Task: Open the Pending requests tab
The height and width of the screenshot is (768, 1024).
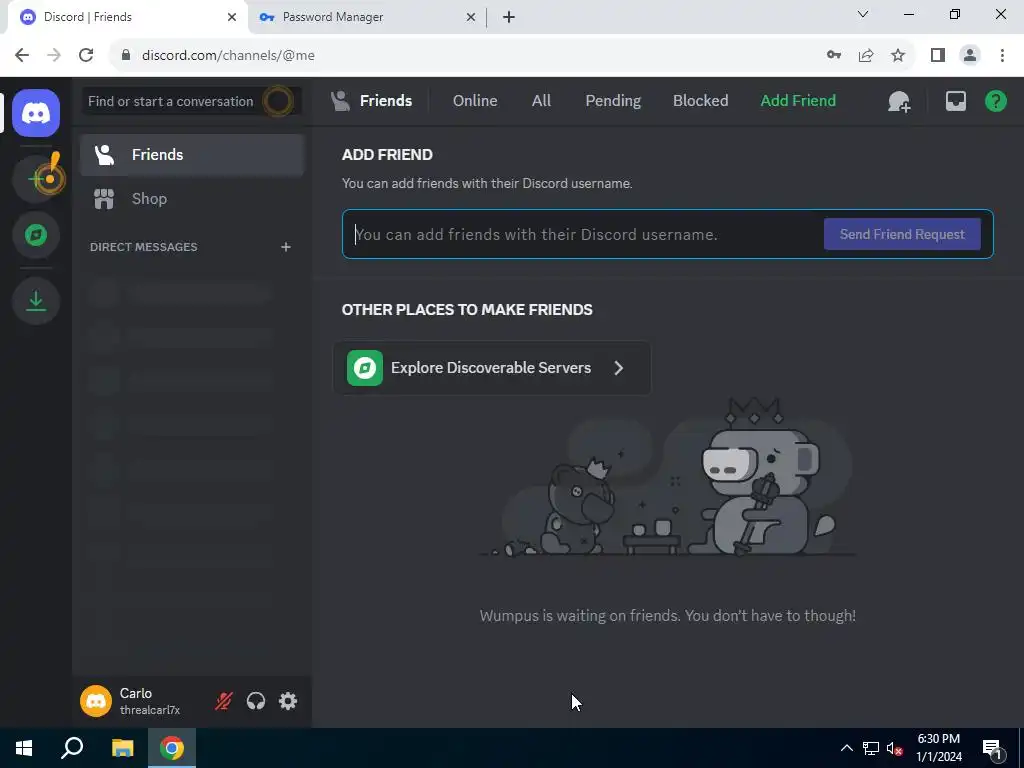Action: (613, 101)
